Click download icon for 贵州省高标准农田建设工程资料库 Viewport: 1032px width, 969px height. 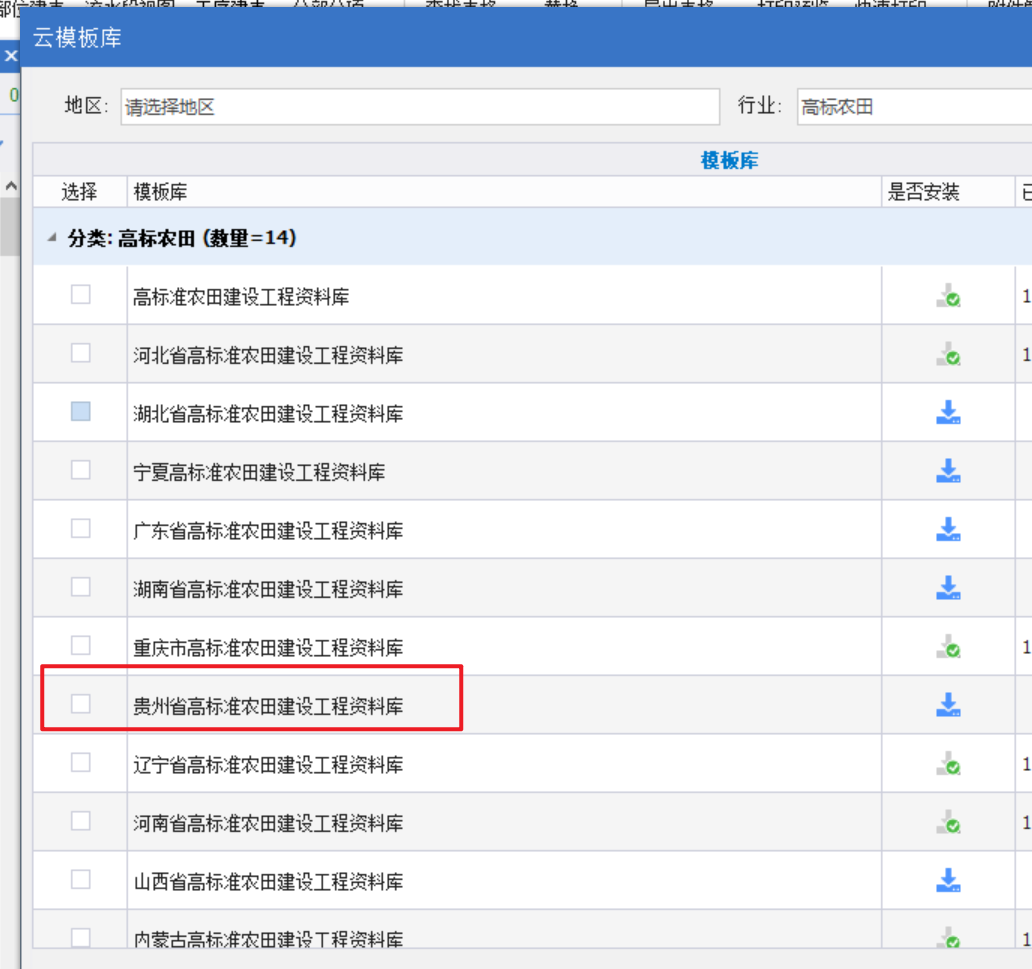(x=948, y=706)
